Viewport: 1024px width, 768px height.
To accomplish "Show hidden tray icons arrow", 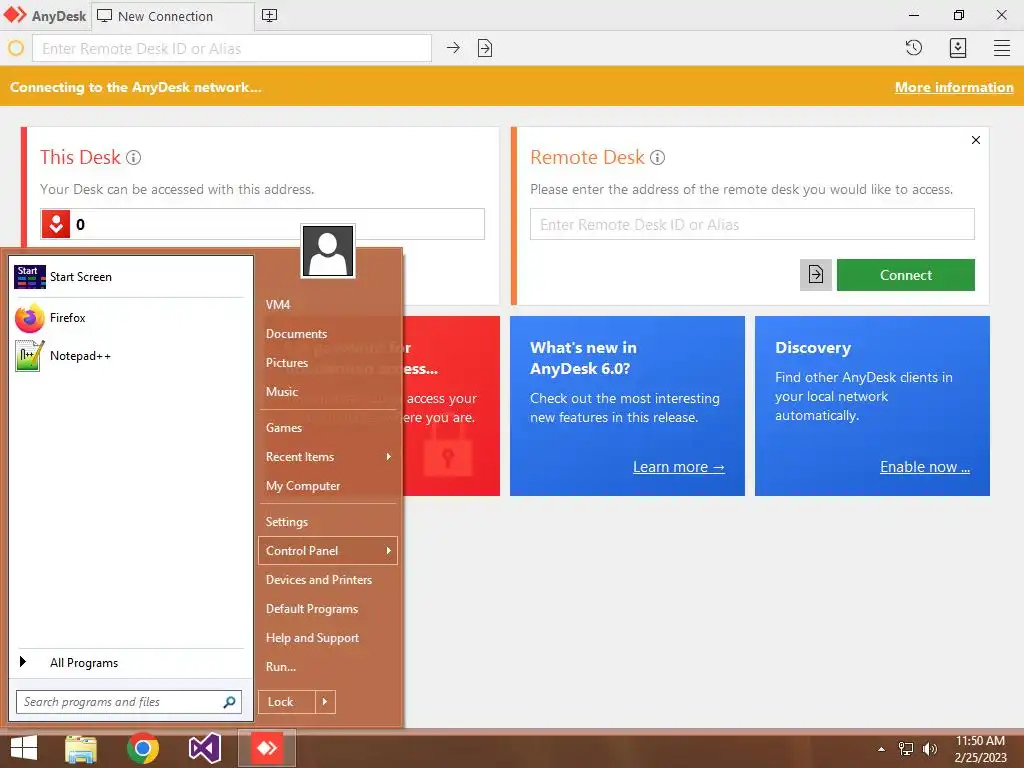I will (x=882, y=749).
